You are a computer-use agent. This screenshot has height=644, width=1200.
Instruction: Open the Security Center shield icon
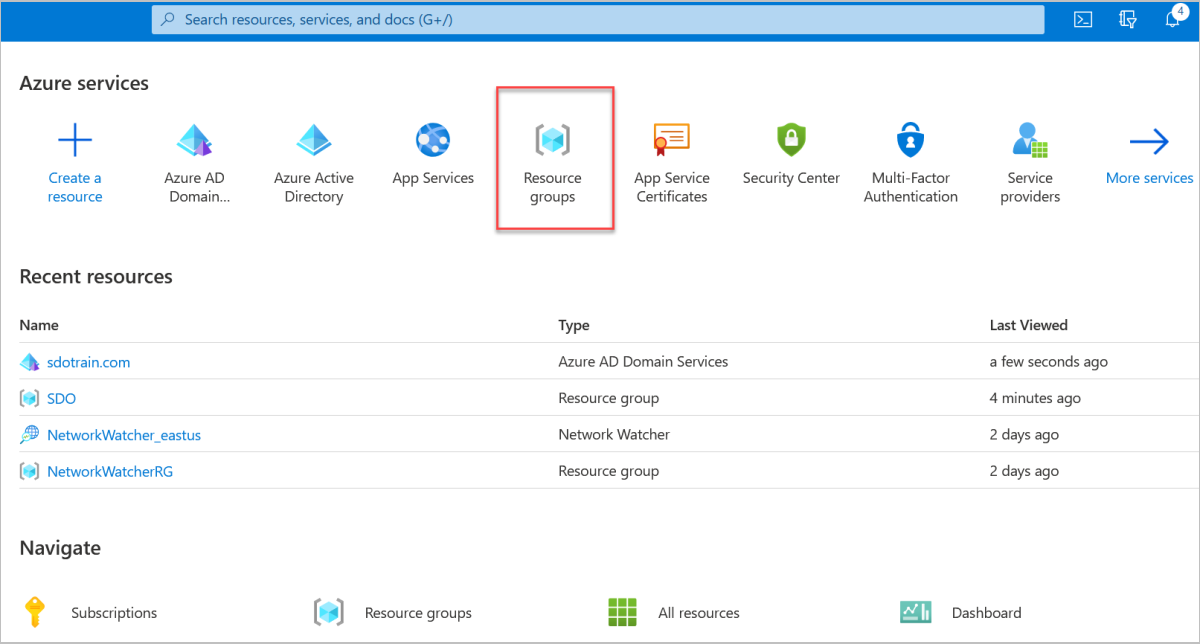point(791,141)
